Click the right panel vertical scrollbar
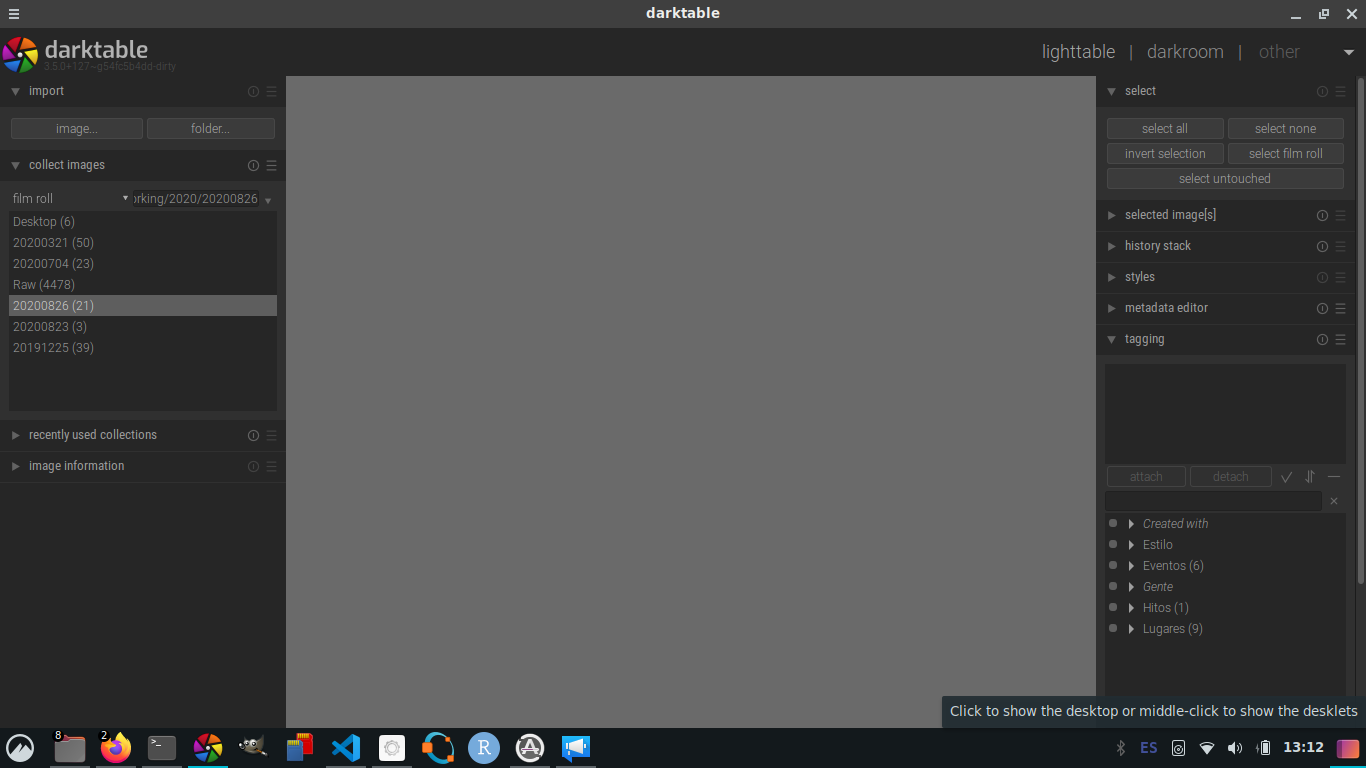 [1360, 330]
